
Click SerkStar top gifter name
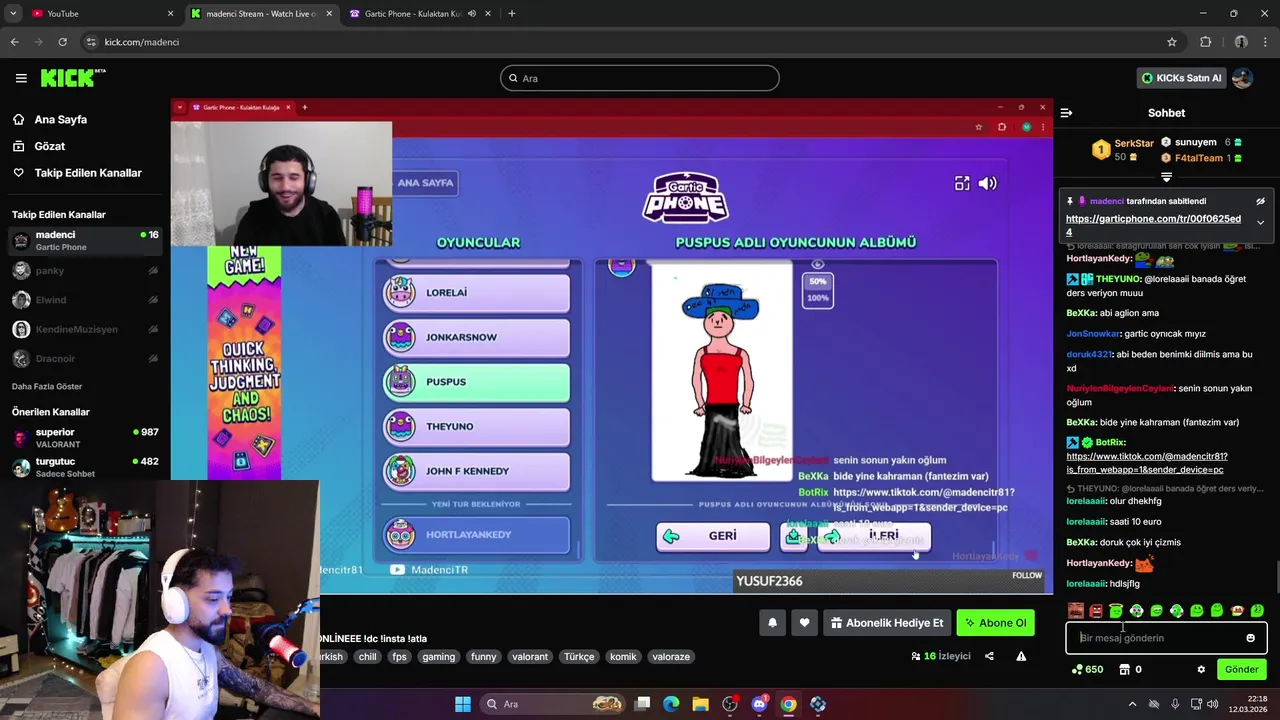click(x=1134, y=143)
